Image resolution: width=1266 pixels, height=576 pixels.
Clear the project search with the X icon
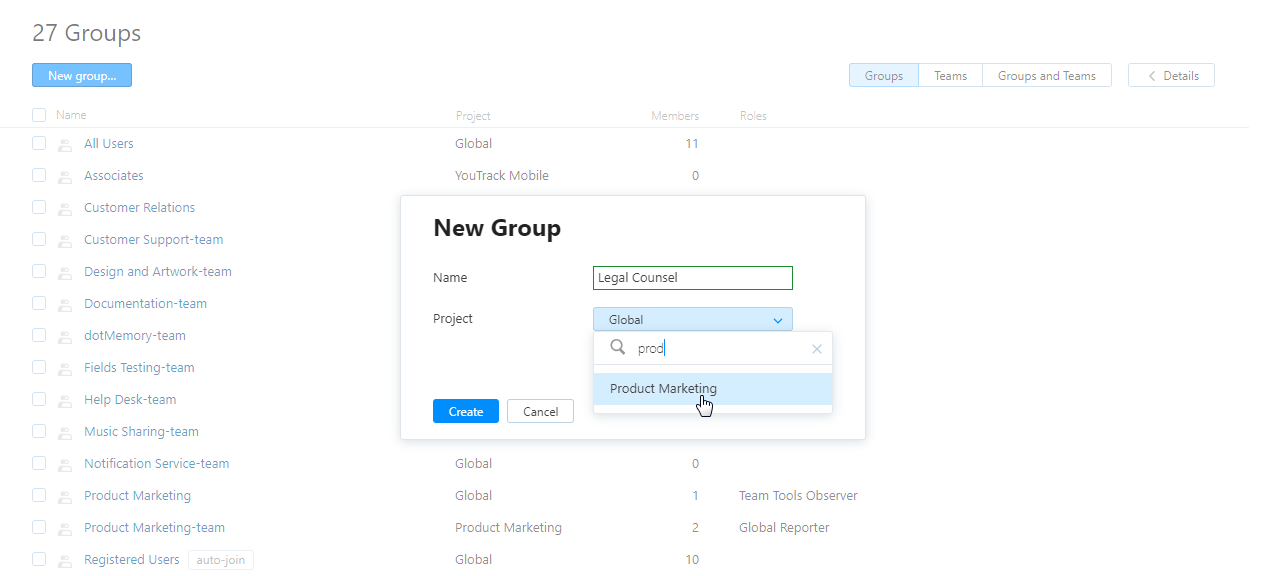(817, 349)
